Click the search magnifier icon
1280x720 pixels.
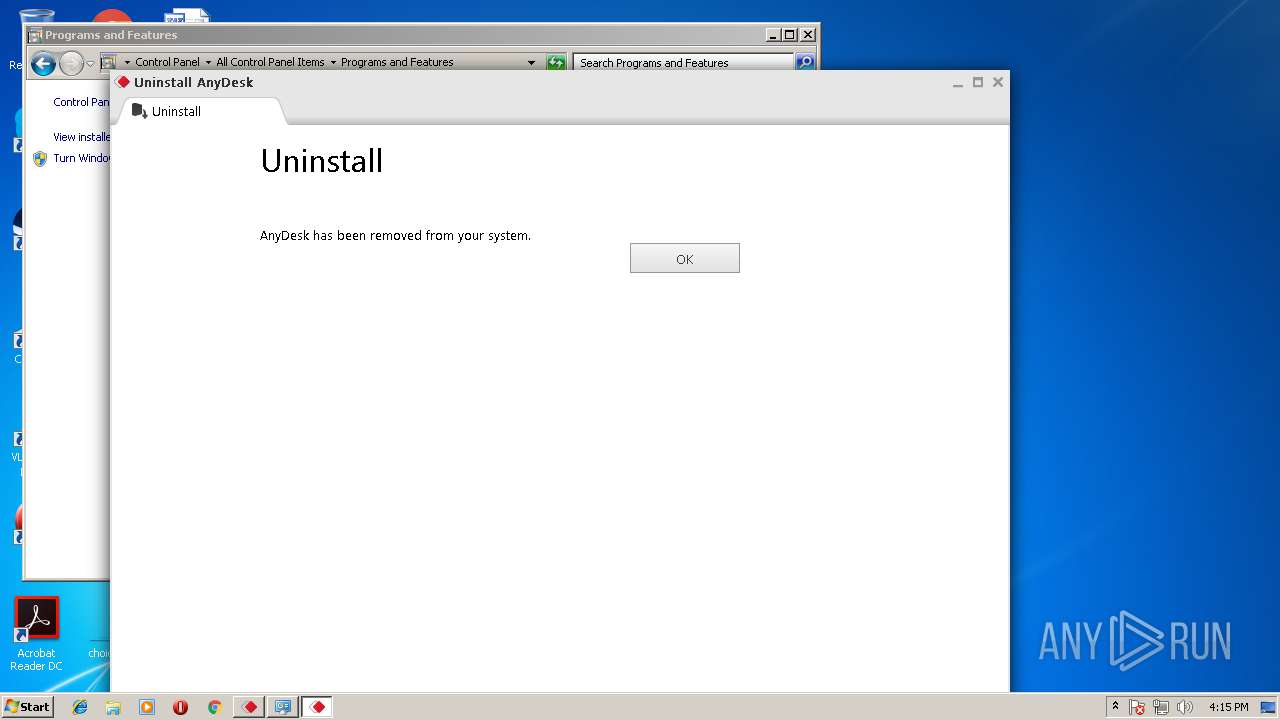tap(805, 62)
